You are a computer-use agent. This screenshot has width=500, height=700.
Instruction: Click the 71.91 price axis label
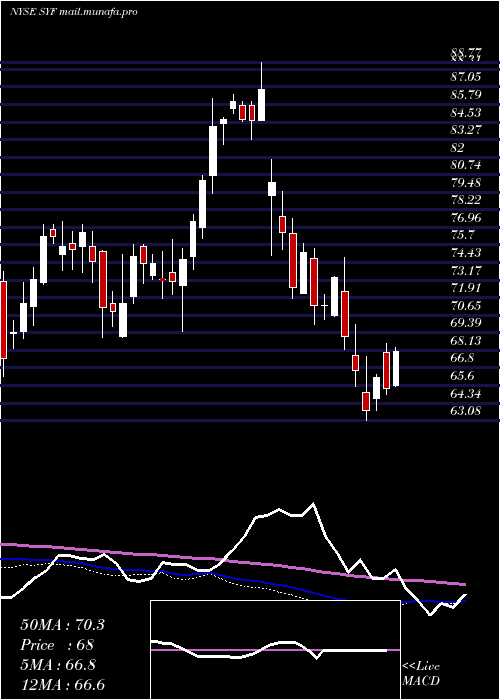(x=466, y=288)
